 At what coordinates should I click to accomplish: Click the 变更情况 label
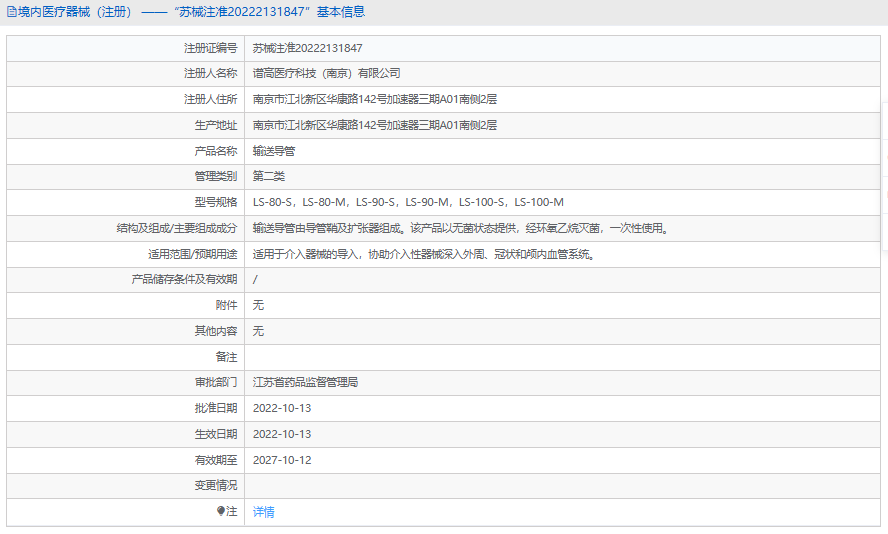[x=216, y=485]
